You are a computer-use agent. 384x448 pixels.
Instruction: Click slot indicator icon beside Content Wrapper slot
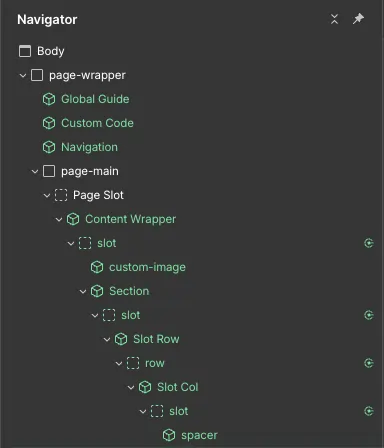(369, 243)
